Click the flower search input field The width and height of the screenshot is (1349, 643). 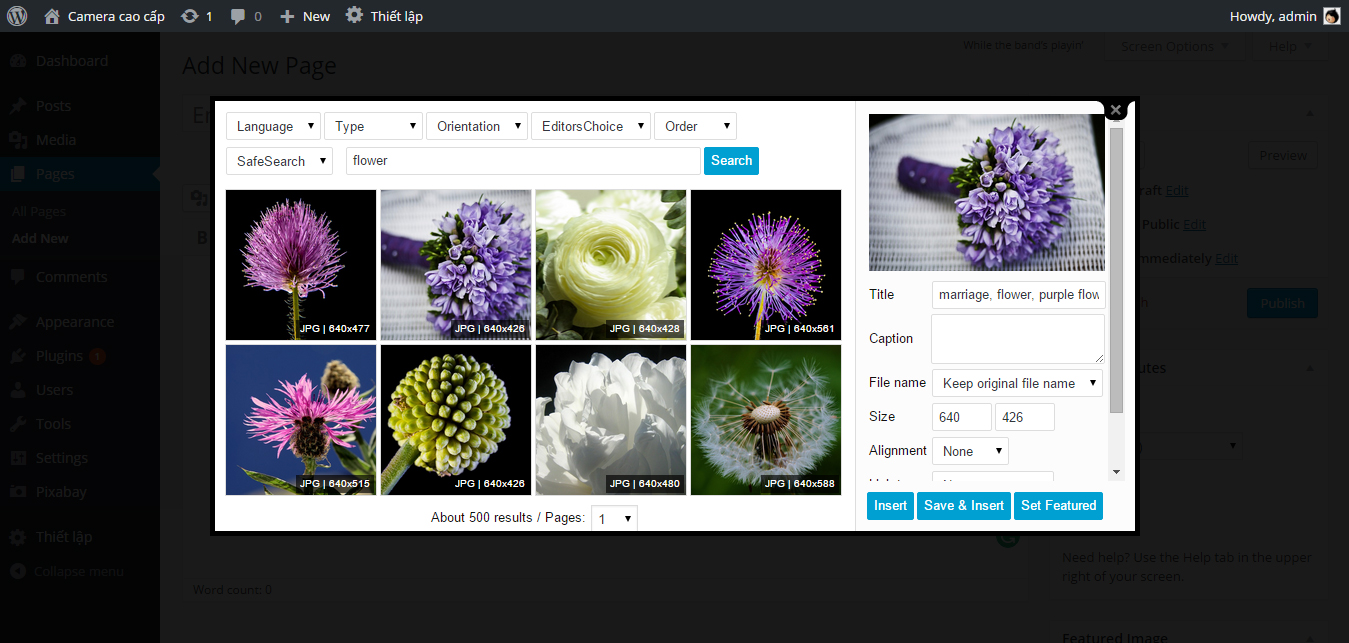[523, 161]
